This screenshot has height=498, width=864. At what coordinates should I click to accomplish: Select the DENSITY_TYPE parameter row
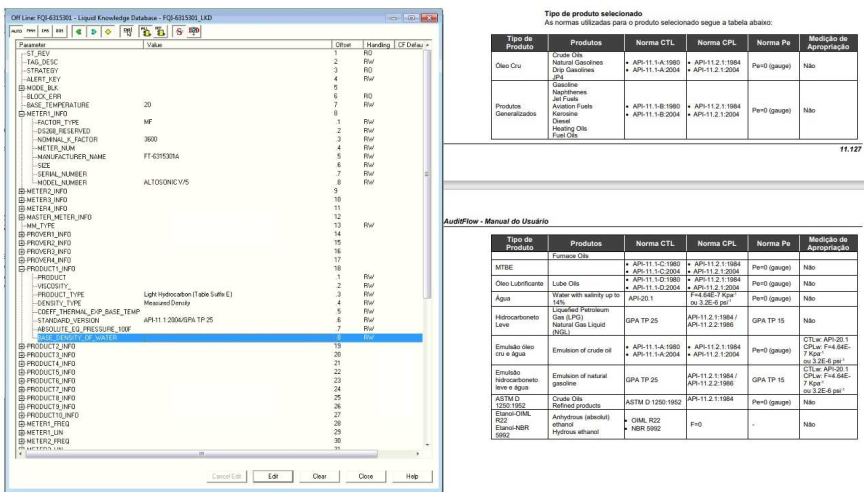coord(220,304)
